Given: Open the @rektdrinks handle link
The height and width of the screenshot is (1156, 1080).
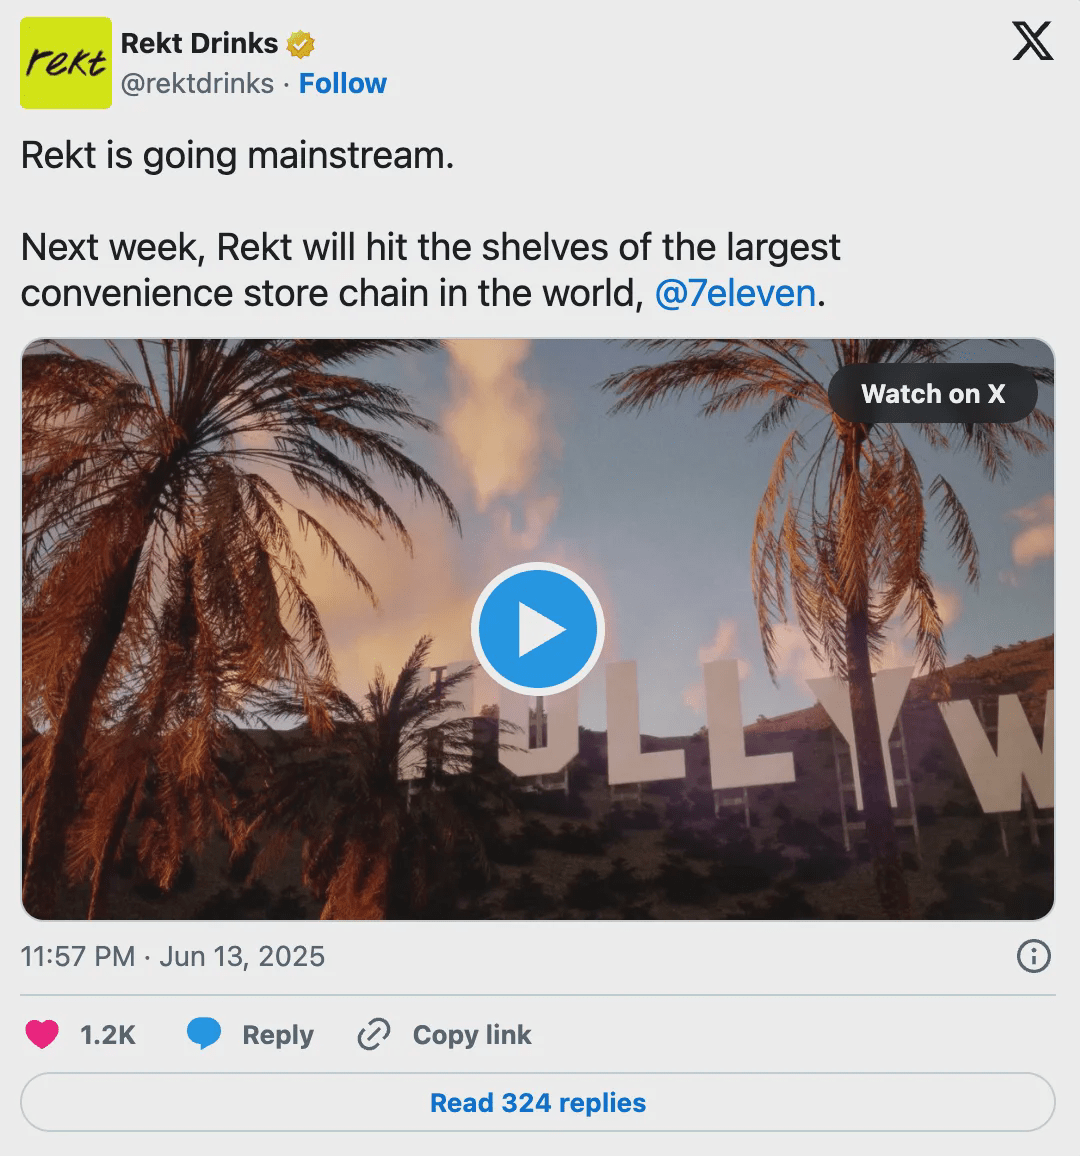Looking at the screenshot, I should pyautogui.click(x=197, y=84).
